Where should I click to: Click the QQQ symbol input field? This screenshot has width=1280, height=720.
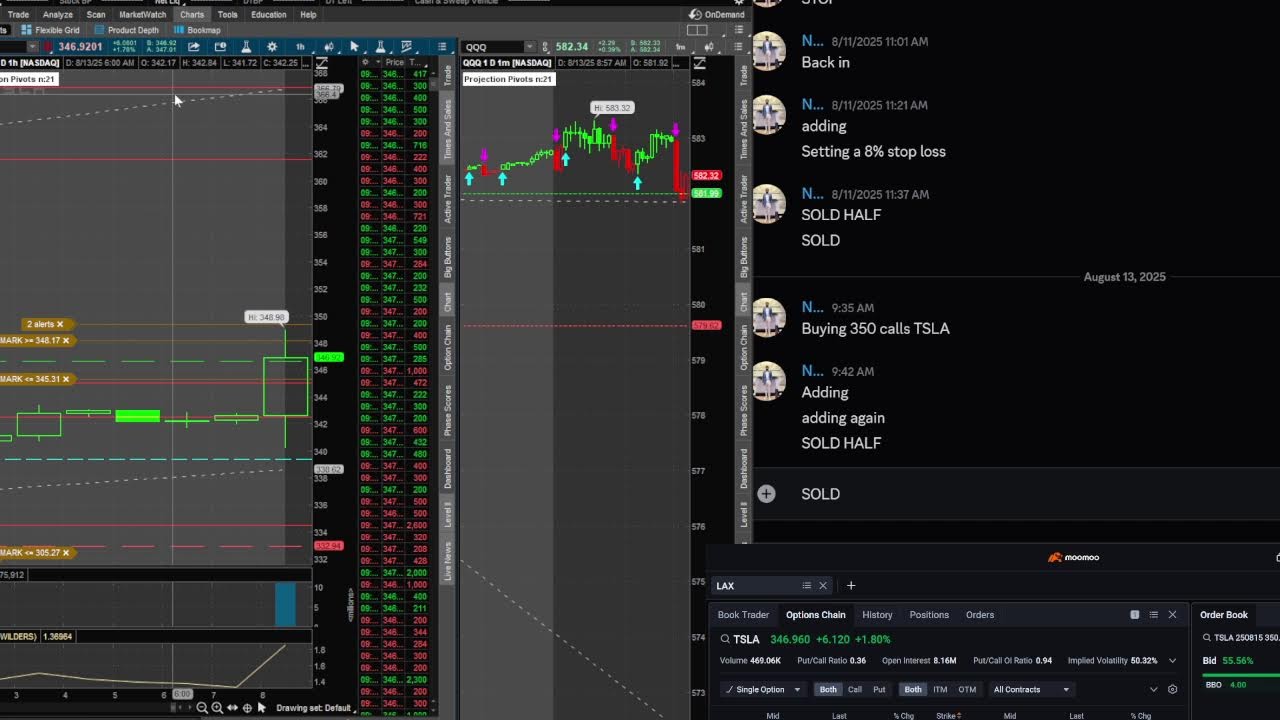[493, 47]
